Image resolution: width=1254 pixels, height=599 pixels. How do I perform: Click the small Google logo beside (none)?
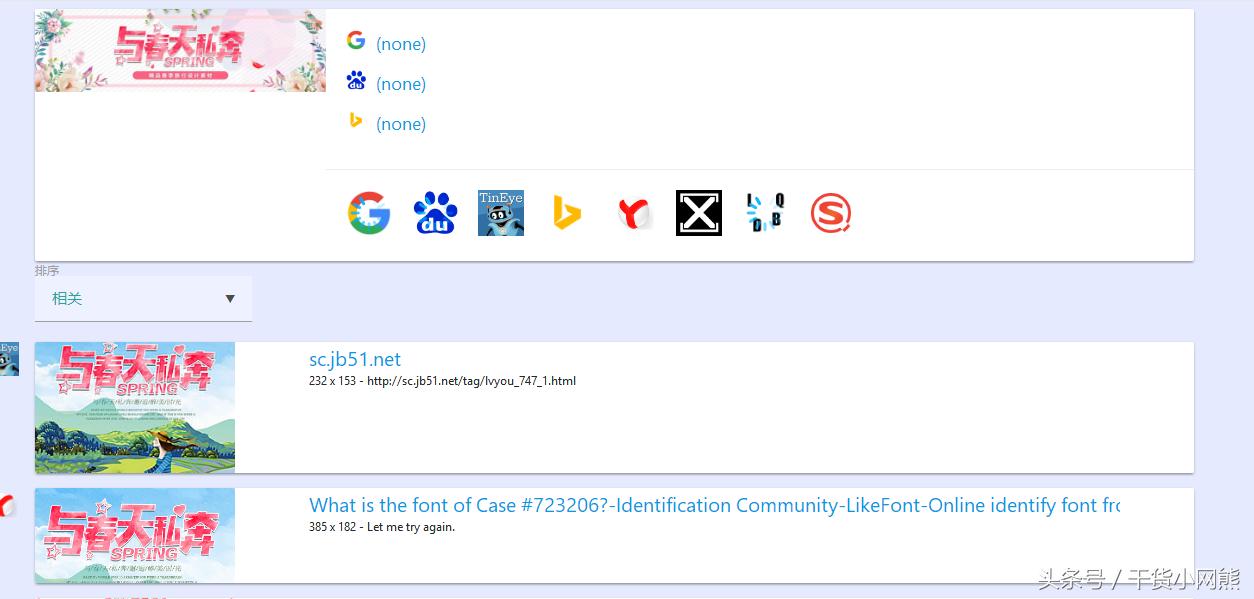356,40
